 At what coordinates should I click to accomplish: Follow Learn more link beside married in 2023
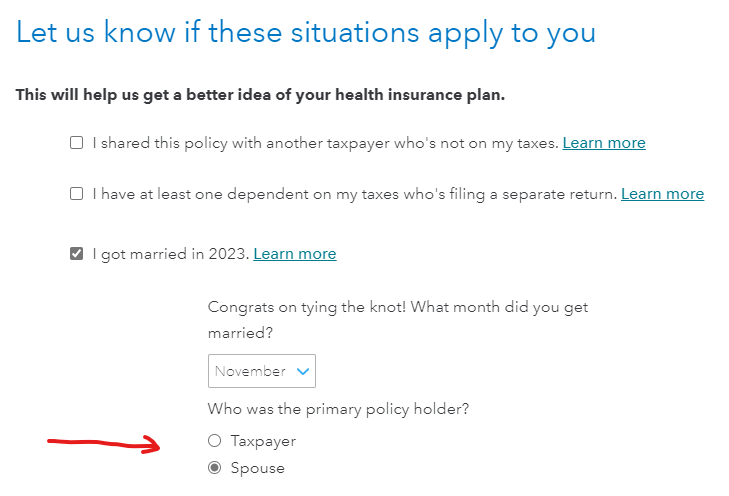pyautogui.click(x=295, y=254)
